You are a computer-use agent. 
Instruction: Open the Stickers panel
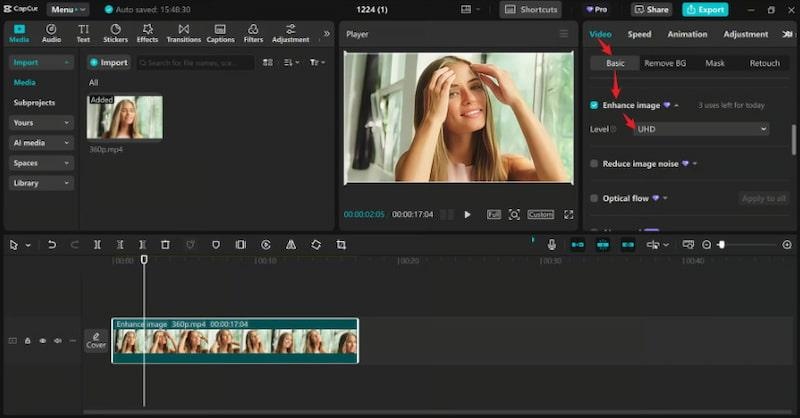[116, 33]
